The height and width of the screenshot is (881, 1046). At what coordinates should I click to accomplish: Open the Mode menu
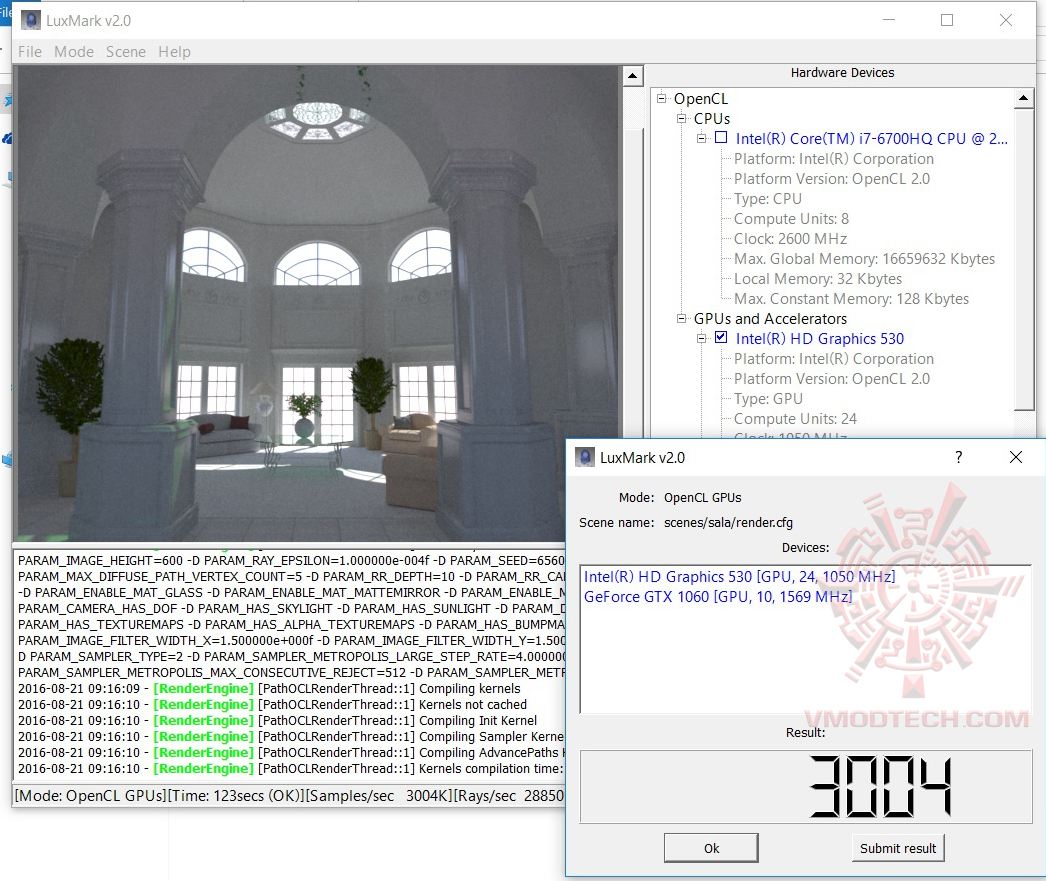(x=74, y=51)
